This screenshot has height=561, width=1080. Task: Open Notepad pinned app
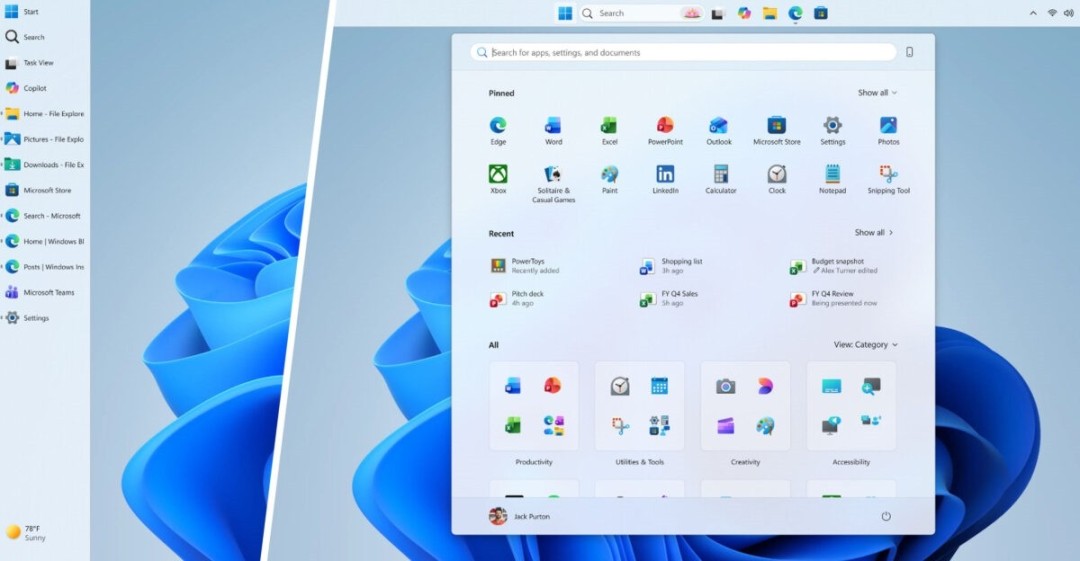pyautogui.click(x=832, y=179)
